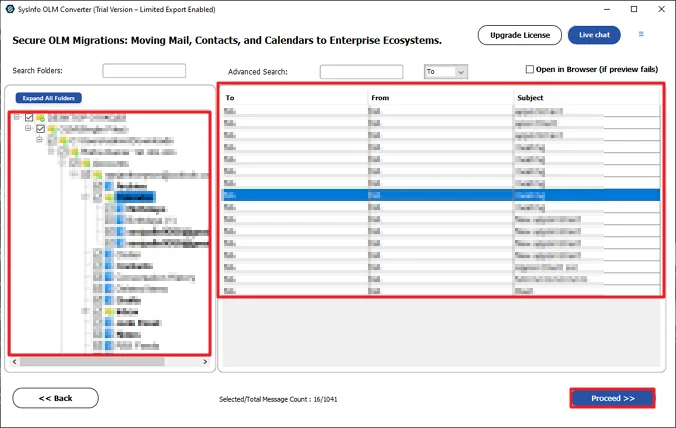Tick the Open in Browser checkbox
The image size is (676, 428).
tap(529, 69)
